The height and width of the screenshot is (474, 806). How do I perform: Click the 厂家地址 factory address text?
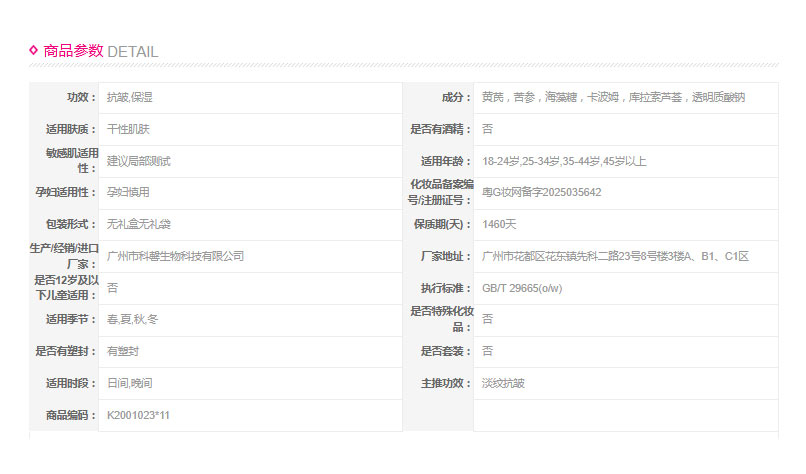point(615,256)
